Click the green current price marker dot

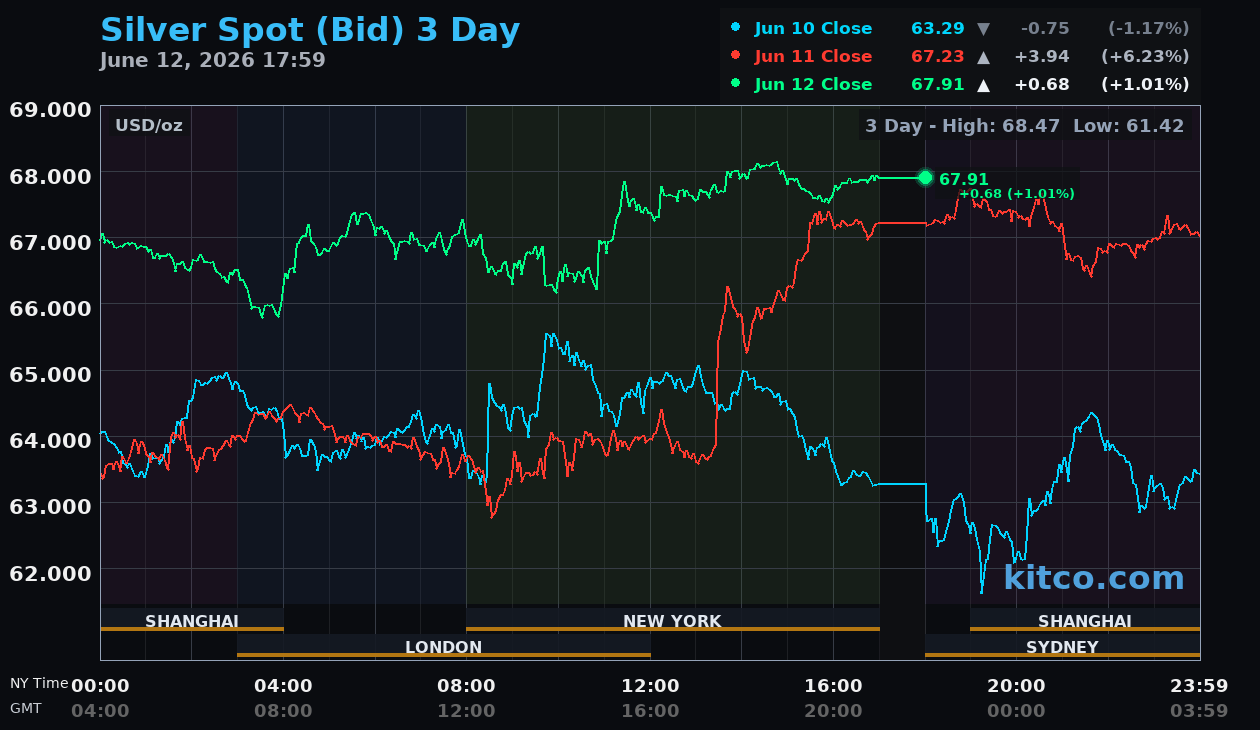tap(925, 178)
